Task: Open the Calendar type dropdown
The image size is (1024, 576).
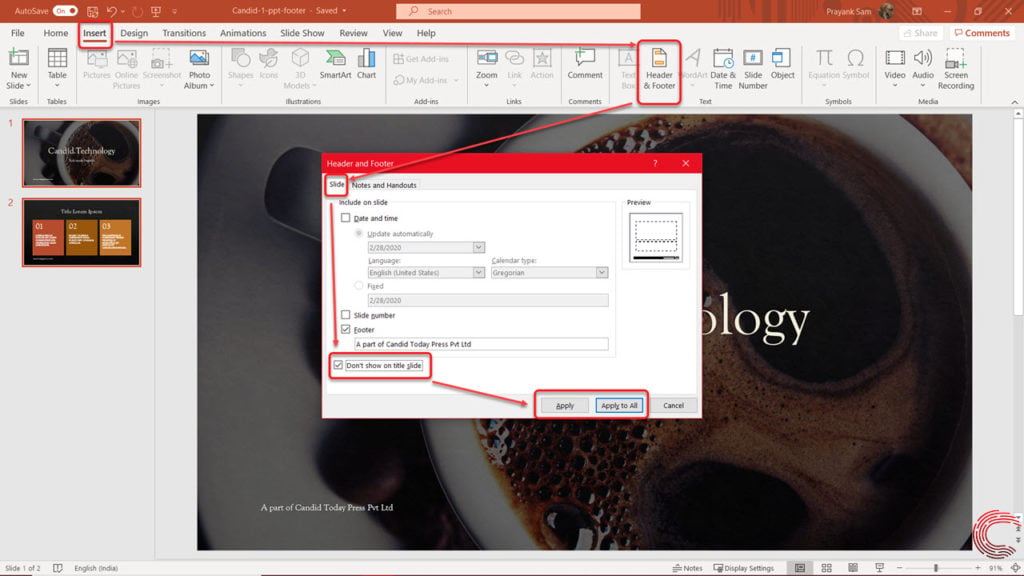Action: click(x=601, y=272)
